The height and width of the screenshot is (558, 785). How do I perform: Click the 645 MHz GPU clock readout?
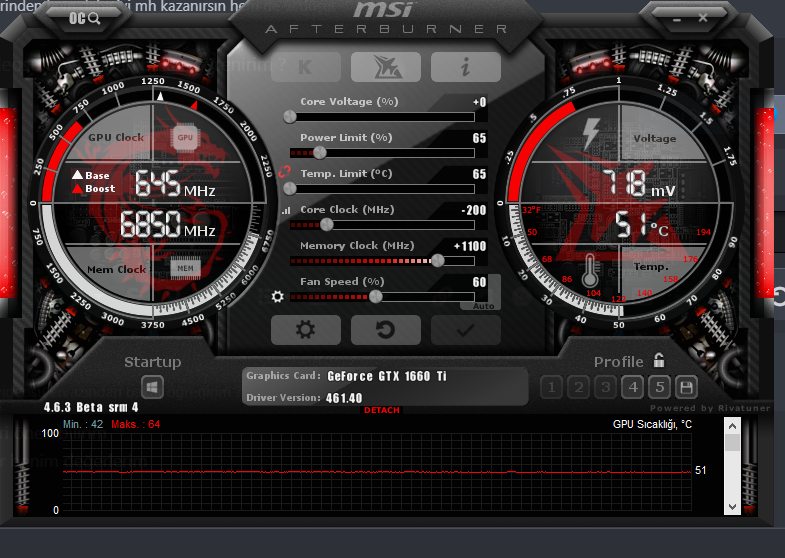[x=175, y=183]
